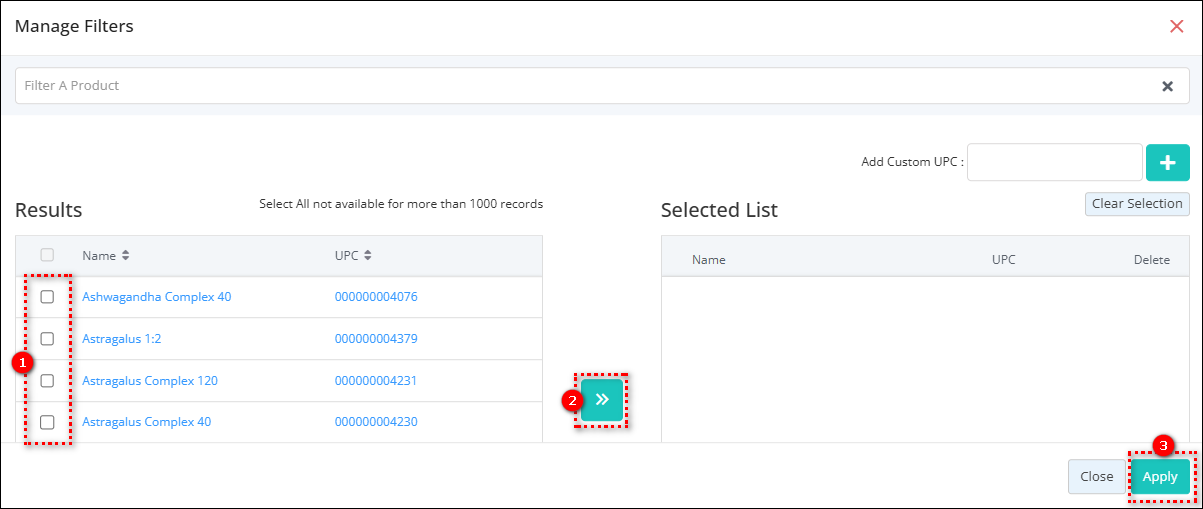Check the Ashwagandha Complex 40 checkbox
This screenshot has width=1203, height=509.
coord(47,297)
